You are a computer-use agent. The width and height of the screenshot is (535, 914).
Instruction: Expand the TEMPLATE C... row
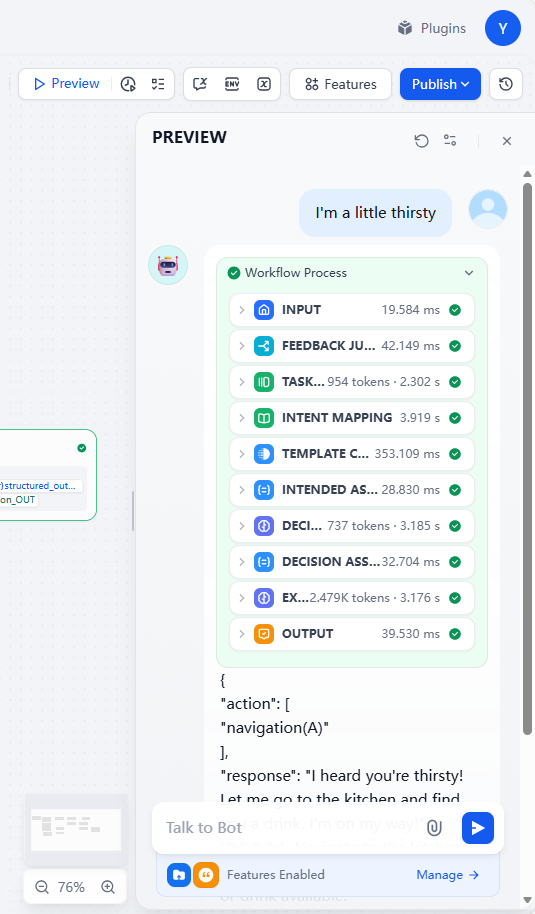(352, 454)
